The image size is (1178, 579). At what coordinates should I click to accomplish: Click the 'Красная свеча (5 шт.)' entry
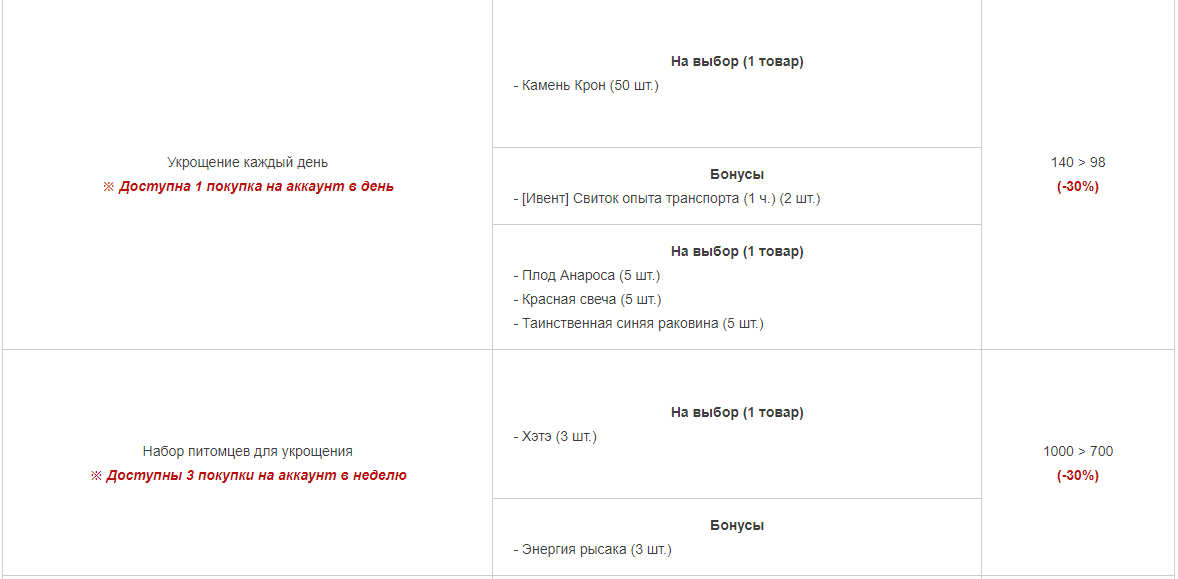pyautogui.click(x=587, y=299)
